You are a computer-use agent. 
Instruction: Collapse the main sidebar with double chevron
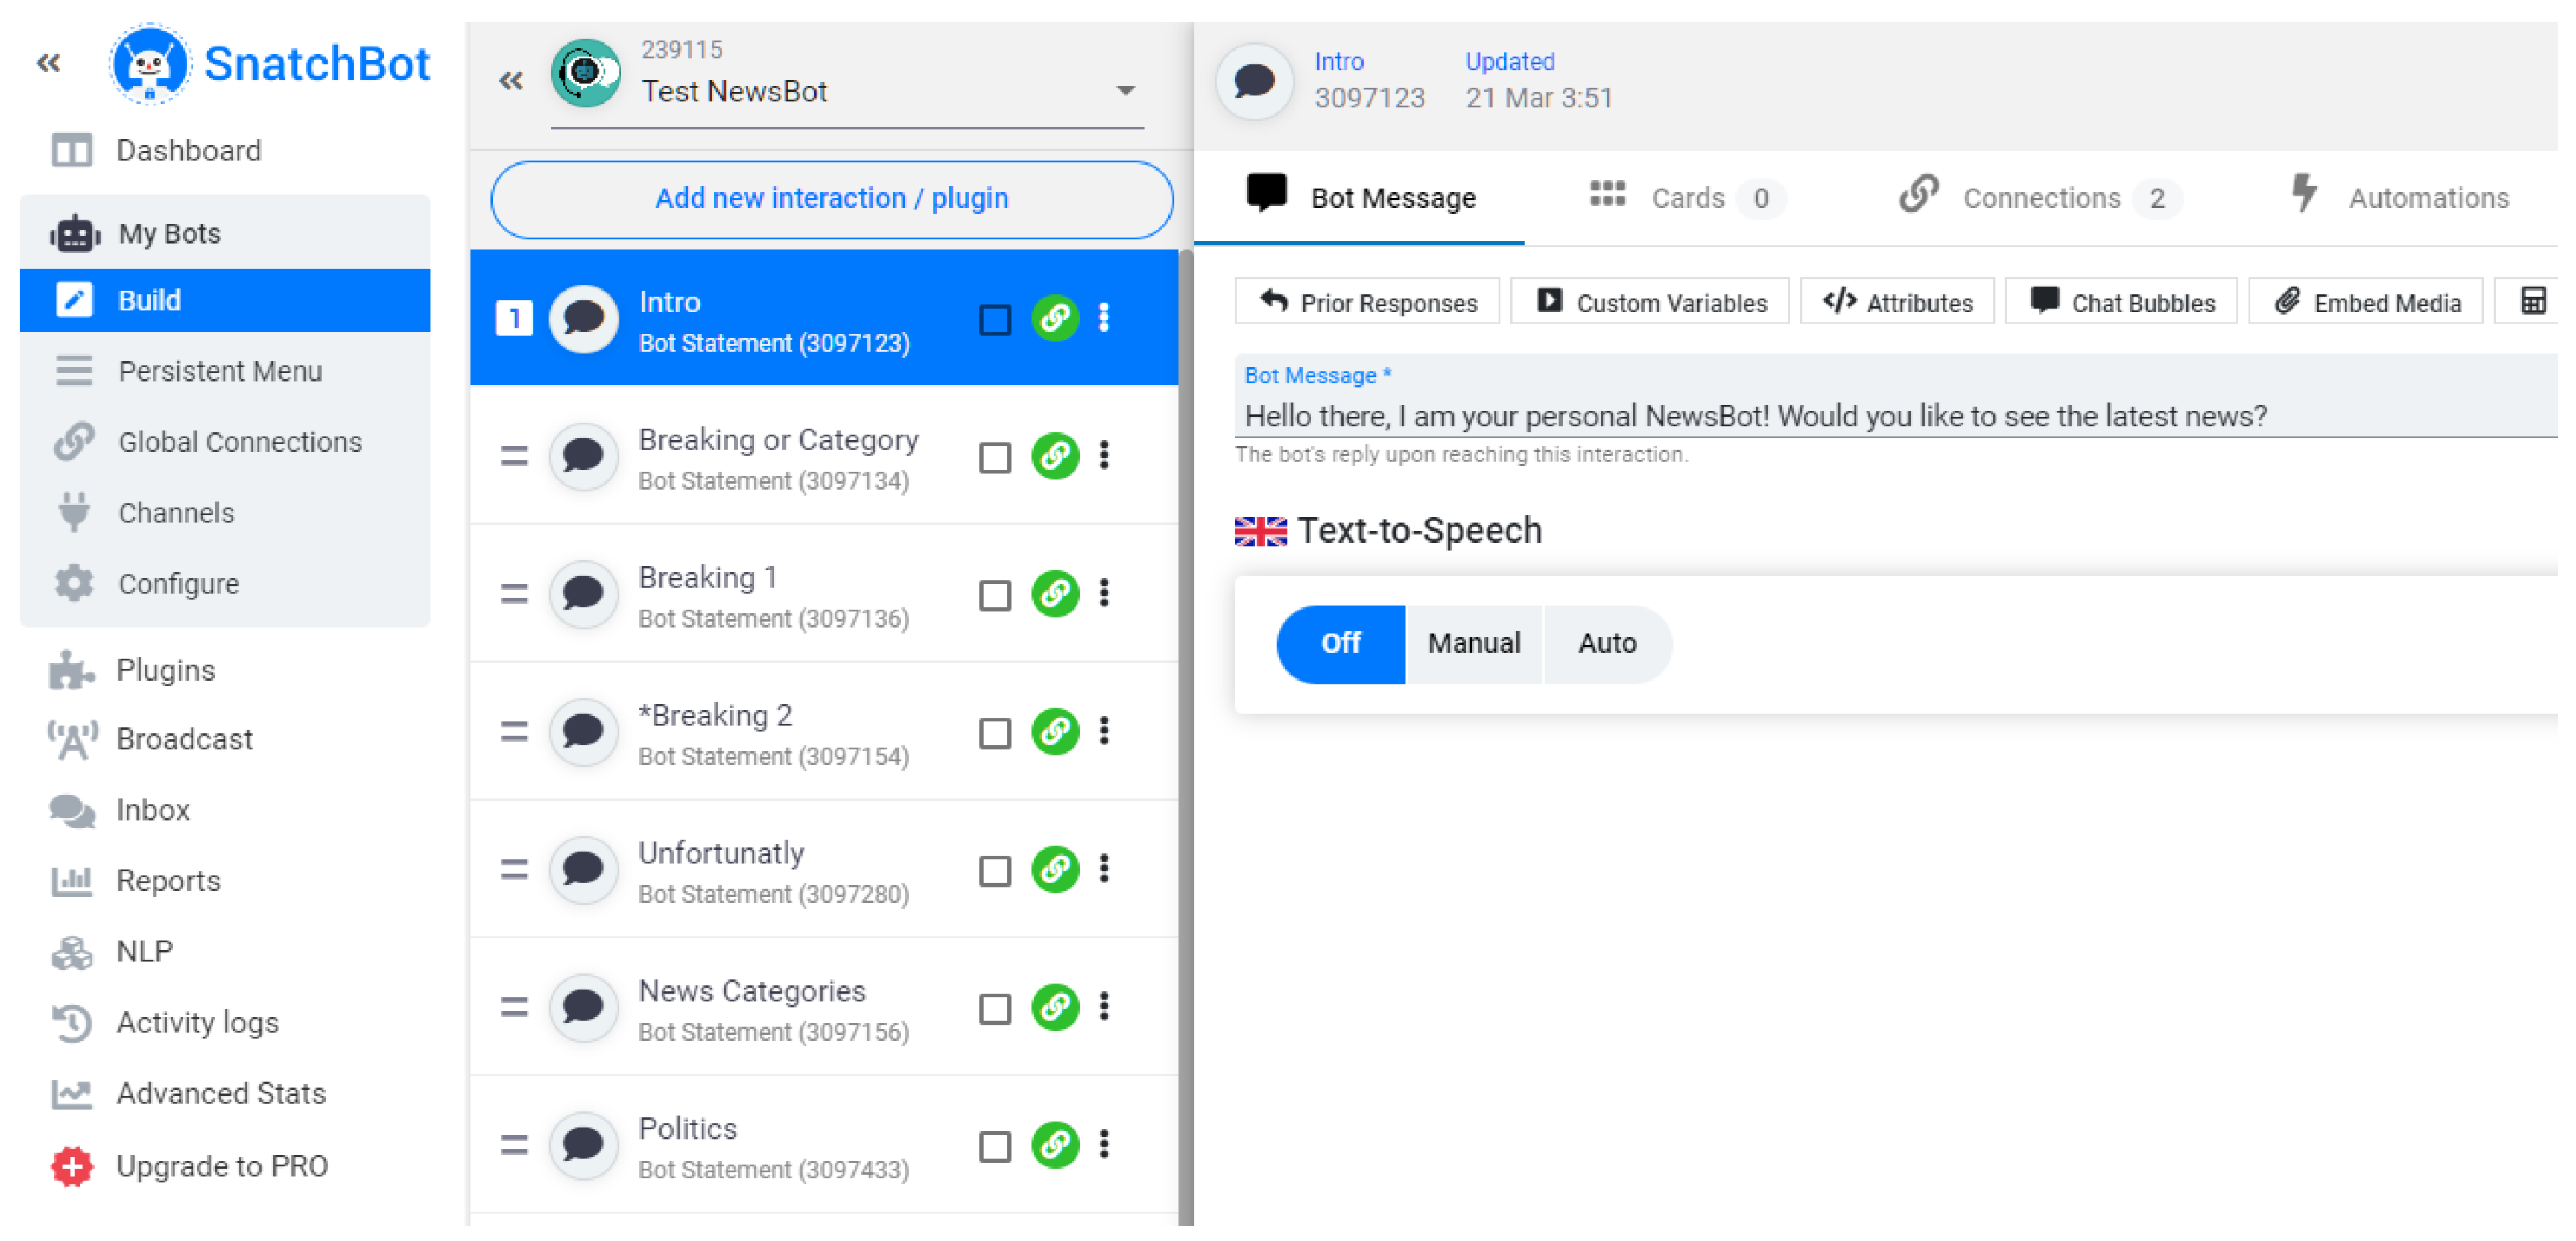(48, 64)
